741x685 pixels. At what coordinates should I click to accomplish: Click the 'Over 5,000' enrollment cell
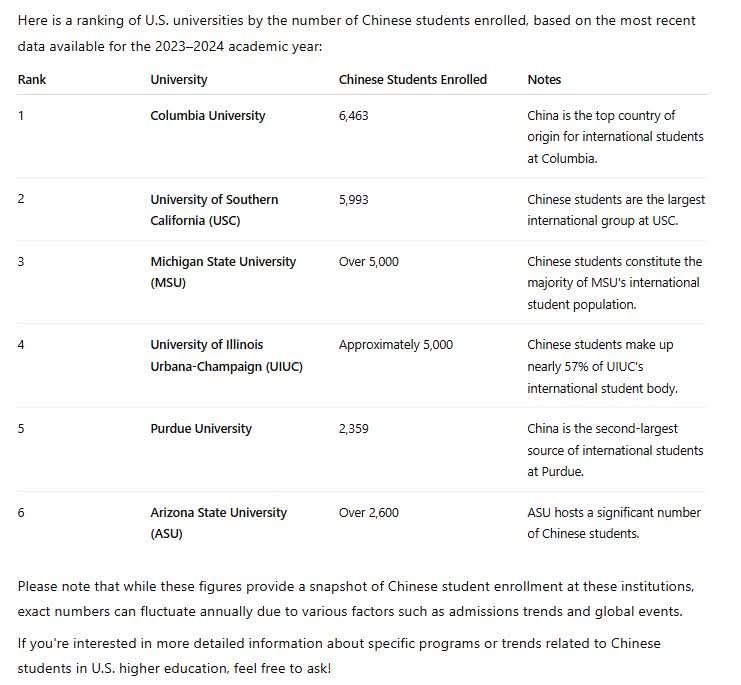(x=369, y=261)
